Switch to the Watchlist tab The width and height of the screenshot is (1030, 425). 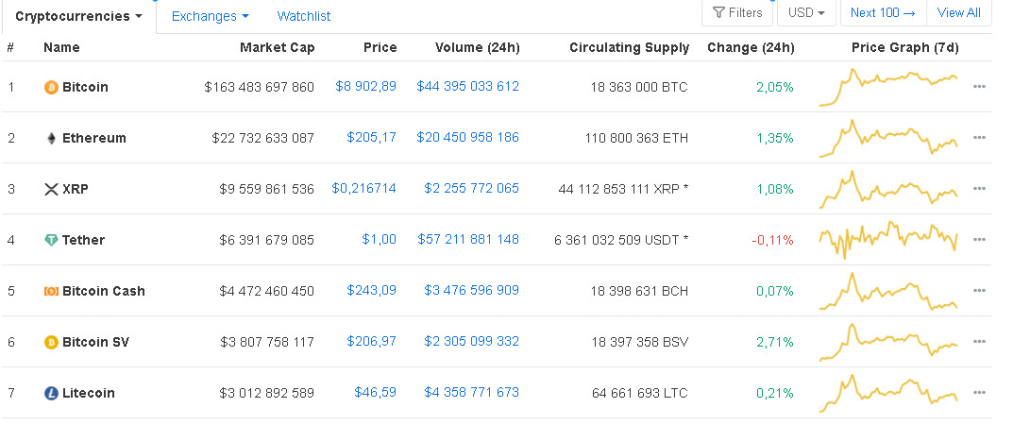(304, 16)
